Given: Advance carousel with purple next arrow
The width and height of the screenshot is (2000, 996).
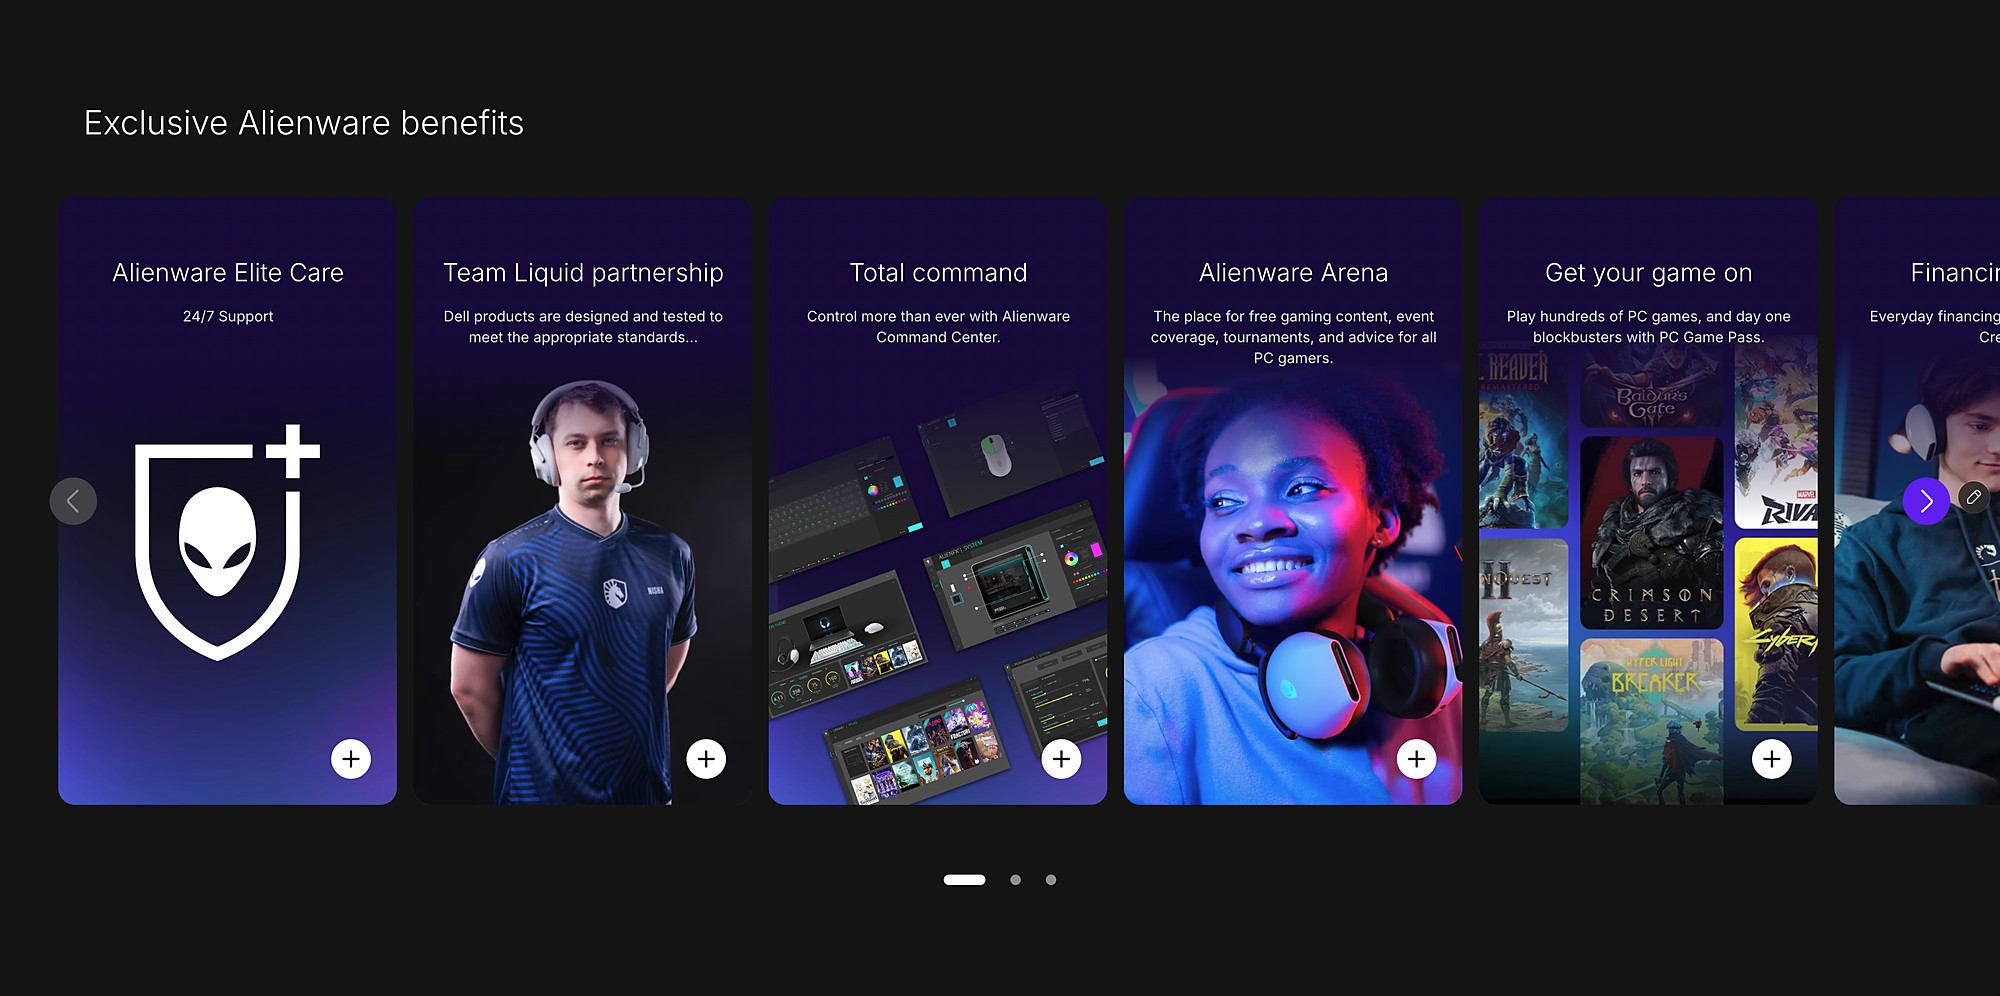Looking at the screenshot, I should [x=1926, y=501].
